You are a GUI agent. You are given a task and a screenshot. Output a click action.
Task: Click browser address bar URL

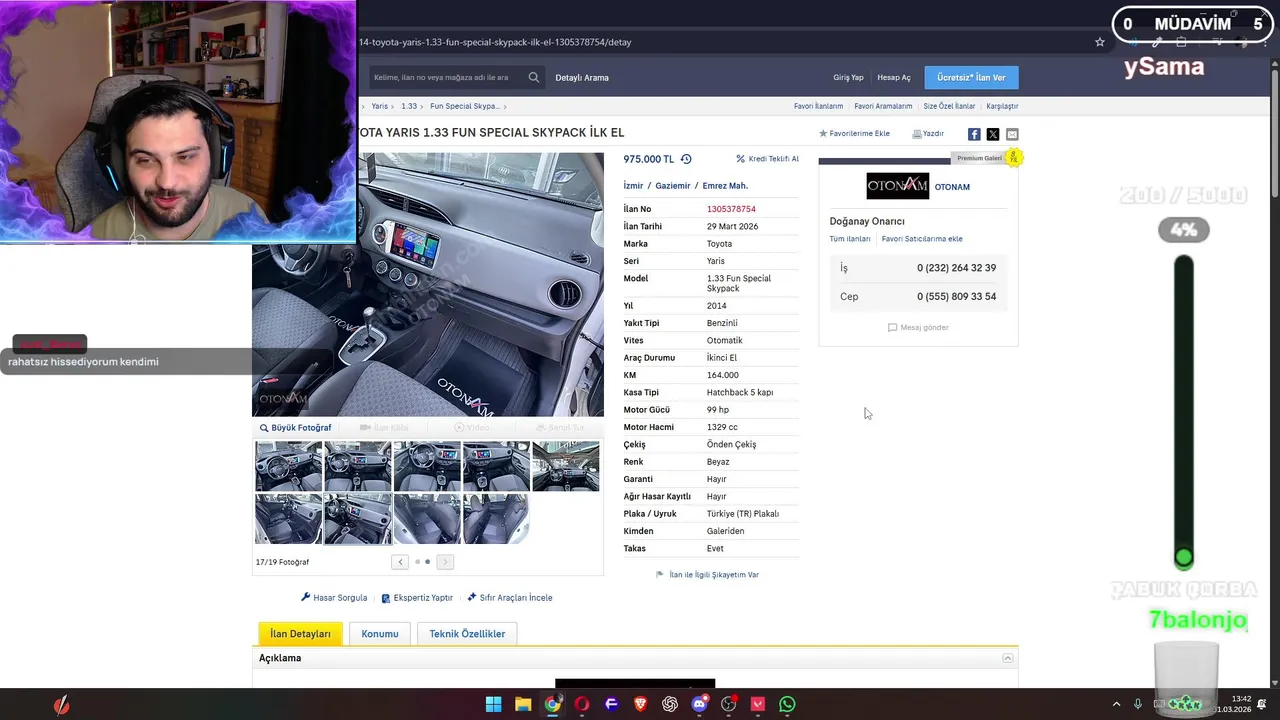495,42
